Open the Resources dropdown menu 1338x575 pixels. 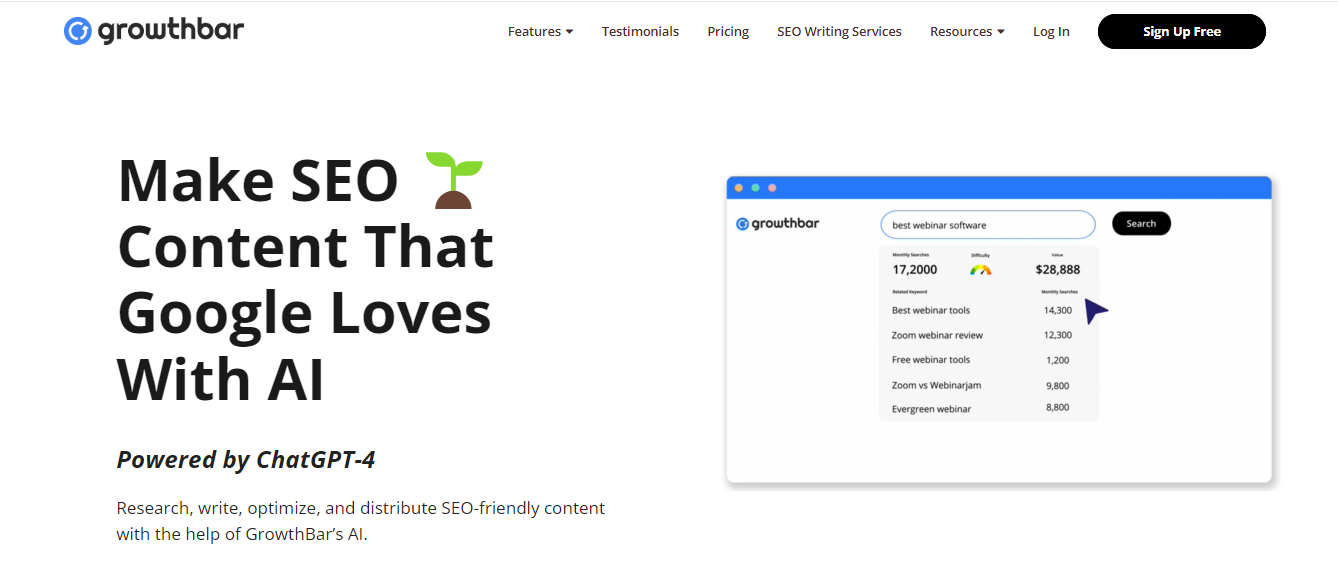coord(967,32)
